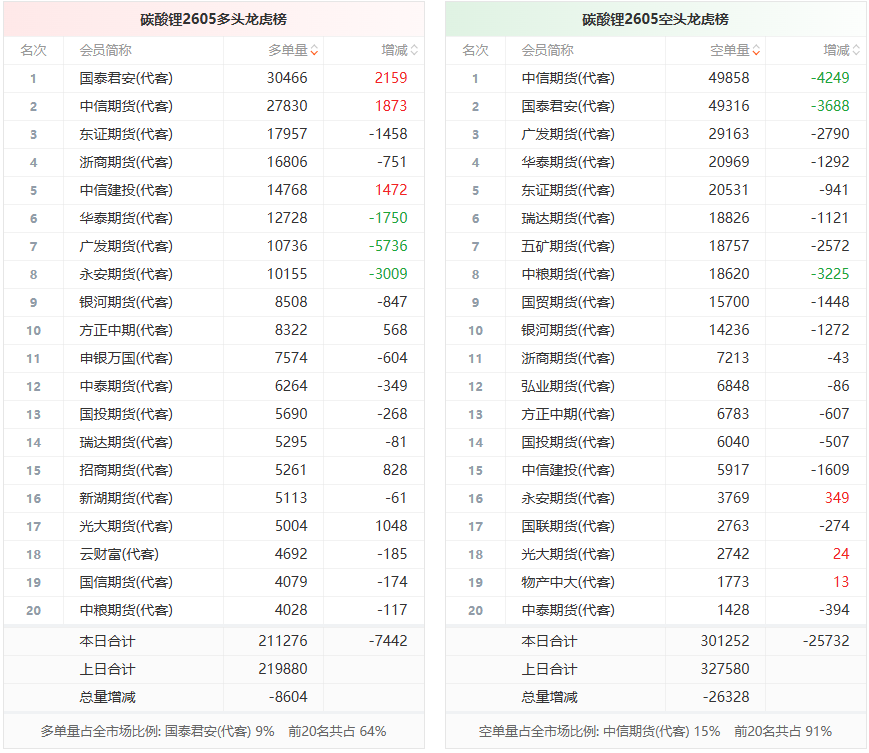Select 弘业期货(代客) row
This screenshot has width=869, height=753.
656,386
